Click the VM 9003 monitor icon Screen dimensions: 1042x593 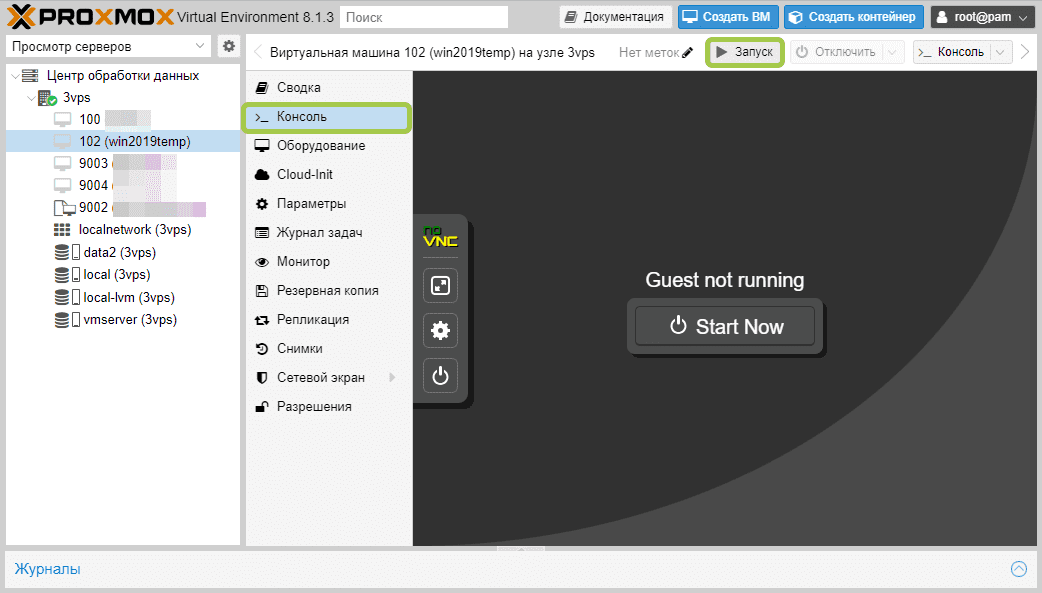pos(62,164)
